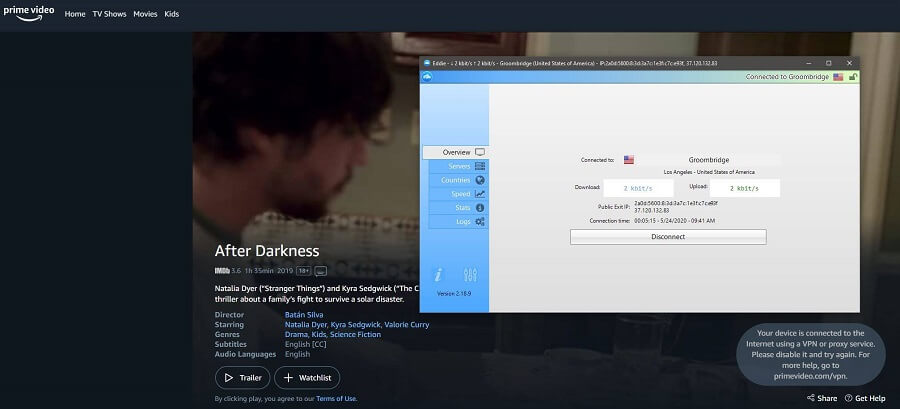Open TV Shows in Prime Video navigation
900x409 pixels.
(x=109, y=14)
